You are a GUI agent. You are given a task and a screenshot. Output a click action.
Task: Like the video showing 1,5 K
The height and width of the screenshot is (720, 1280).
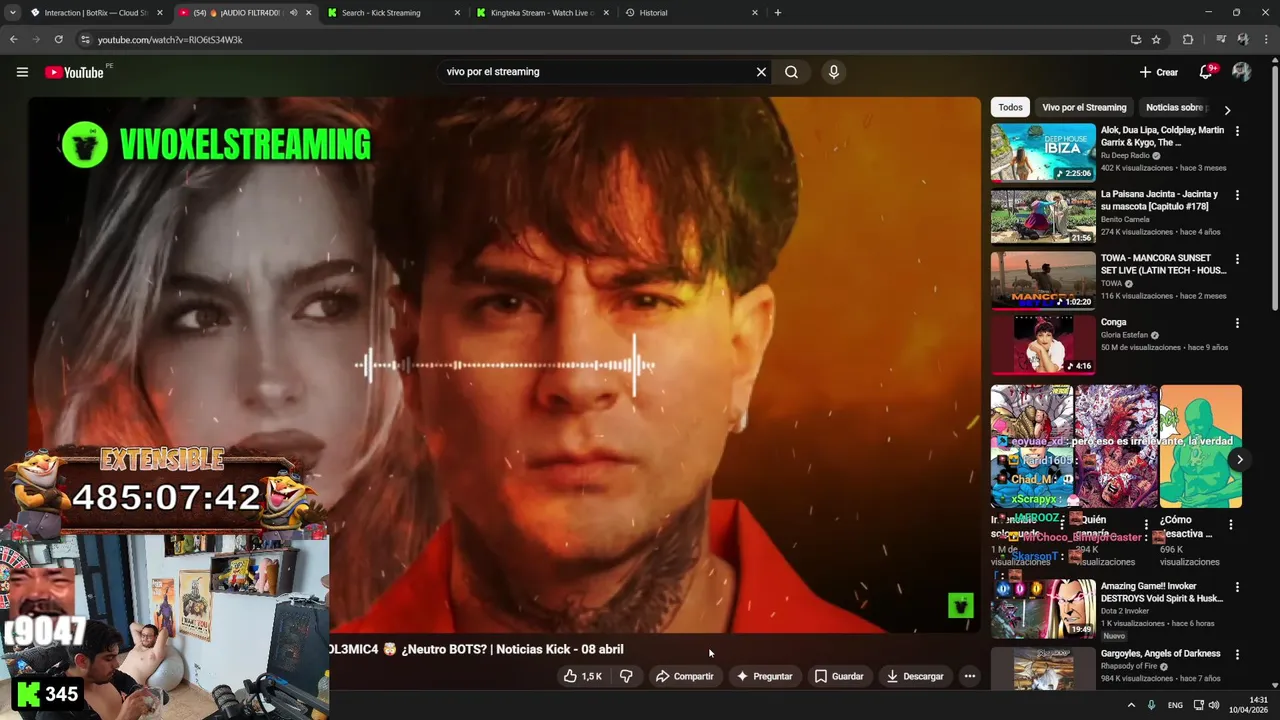pos(582,676)
